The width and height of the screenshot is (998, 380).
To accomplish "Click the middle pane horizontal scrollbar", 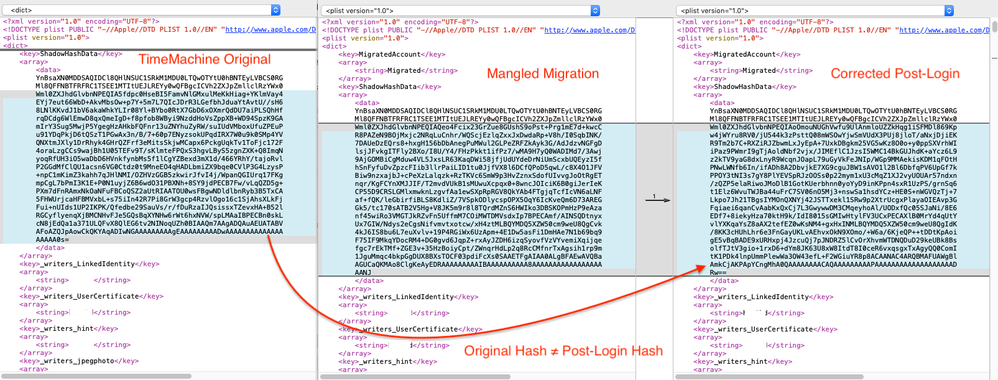I will (x=414, y=376).
